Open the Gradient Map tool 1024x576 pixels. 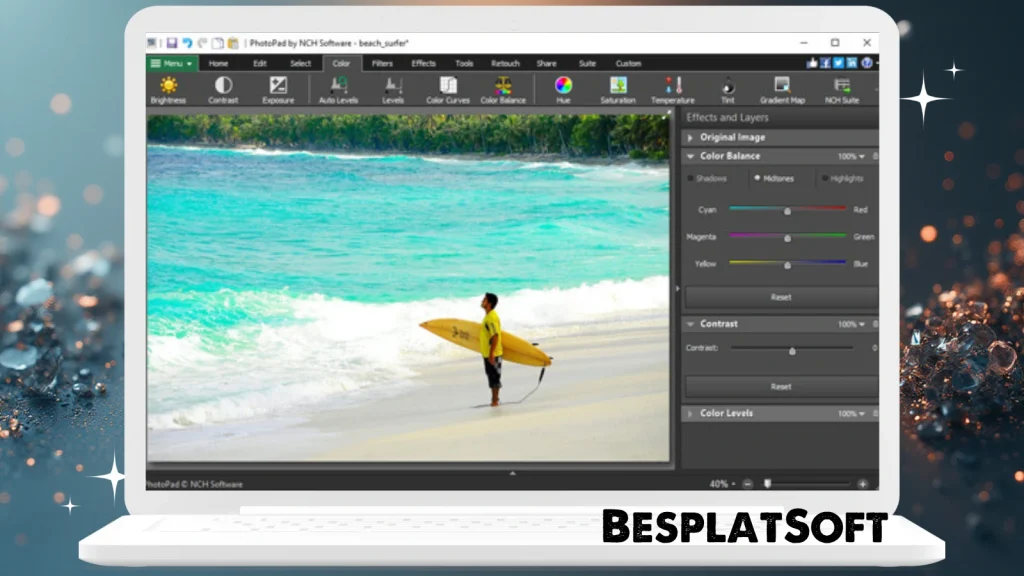click(x=782, y=86)
